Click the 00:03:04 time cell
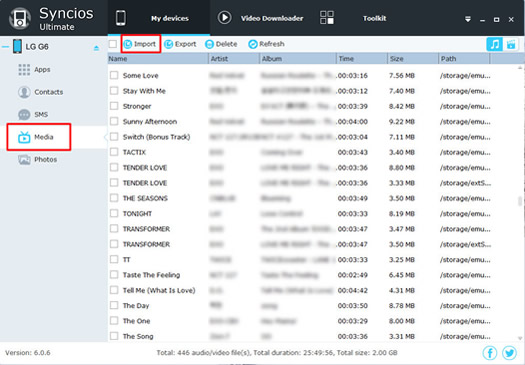 [353, 137]
